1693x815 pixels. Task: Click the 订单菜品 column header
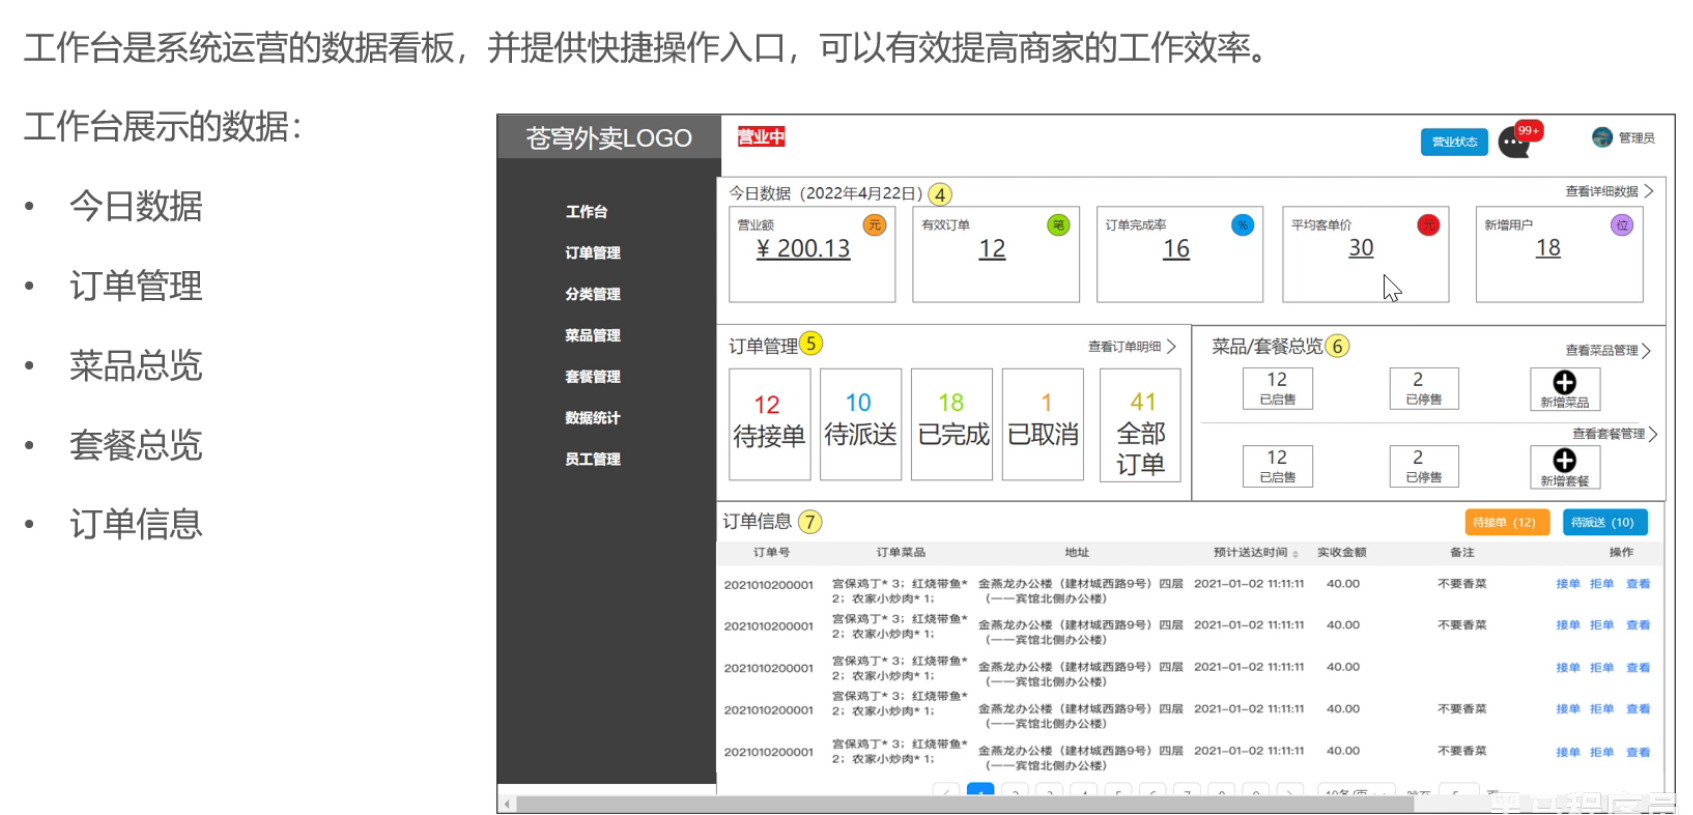(x=900, y=552)
